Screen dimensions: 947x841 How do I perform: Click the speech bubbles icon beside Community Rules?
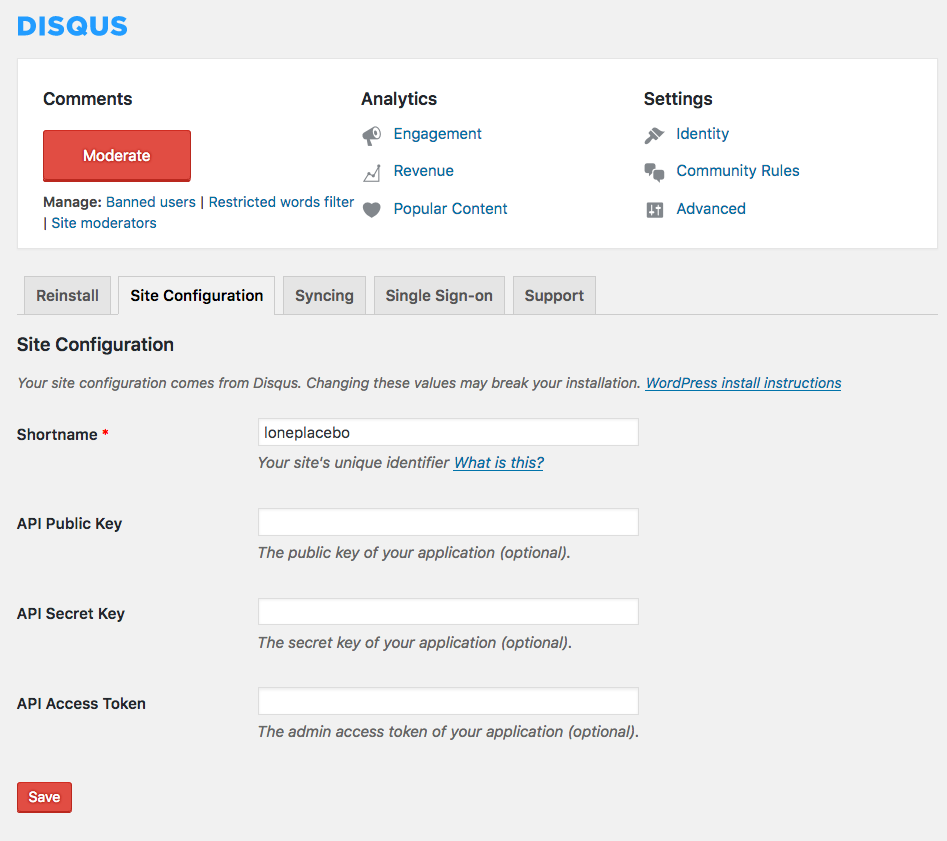click(x=654, y=172)
